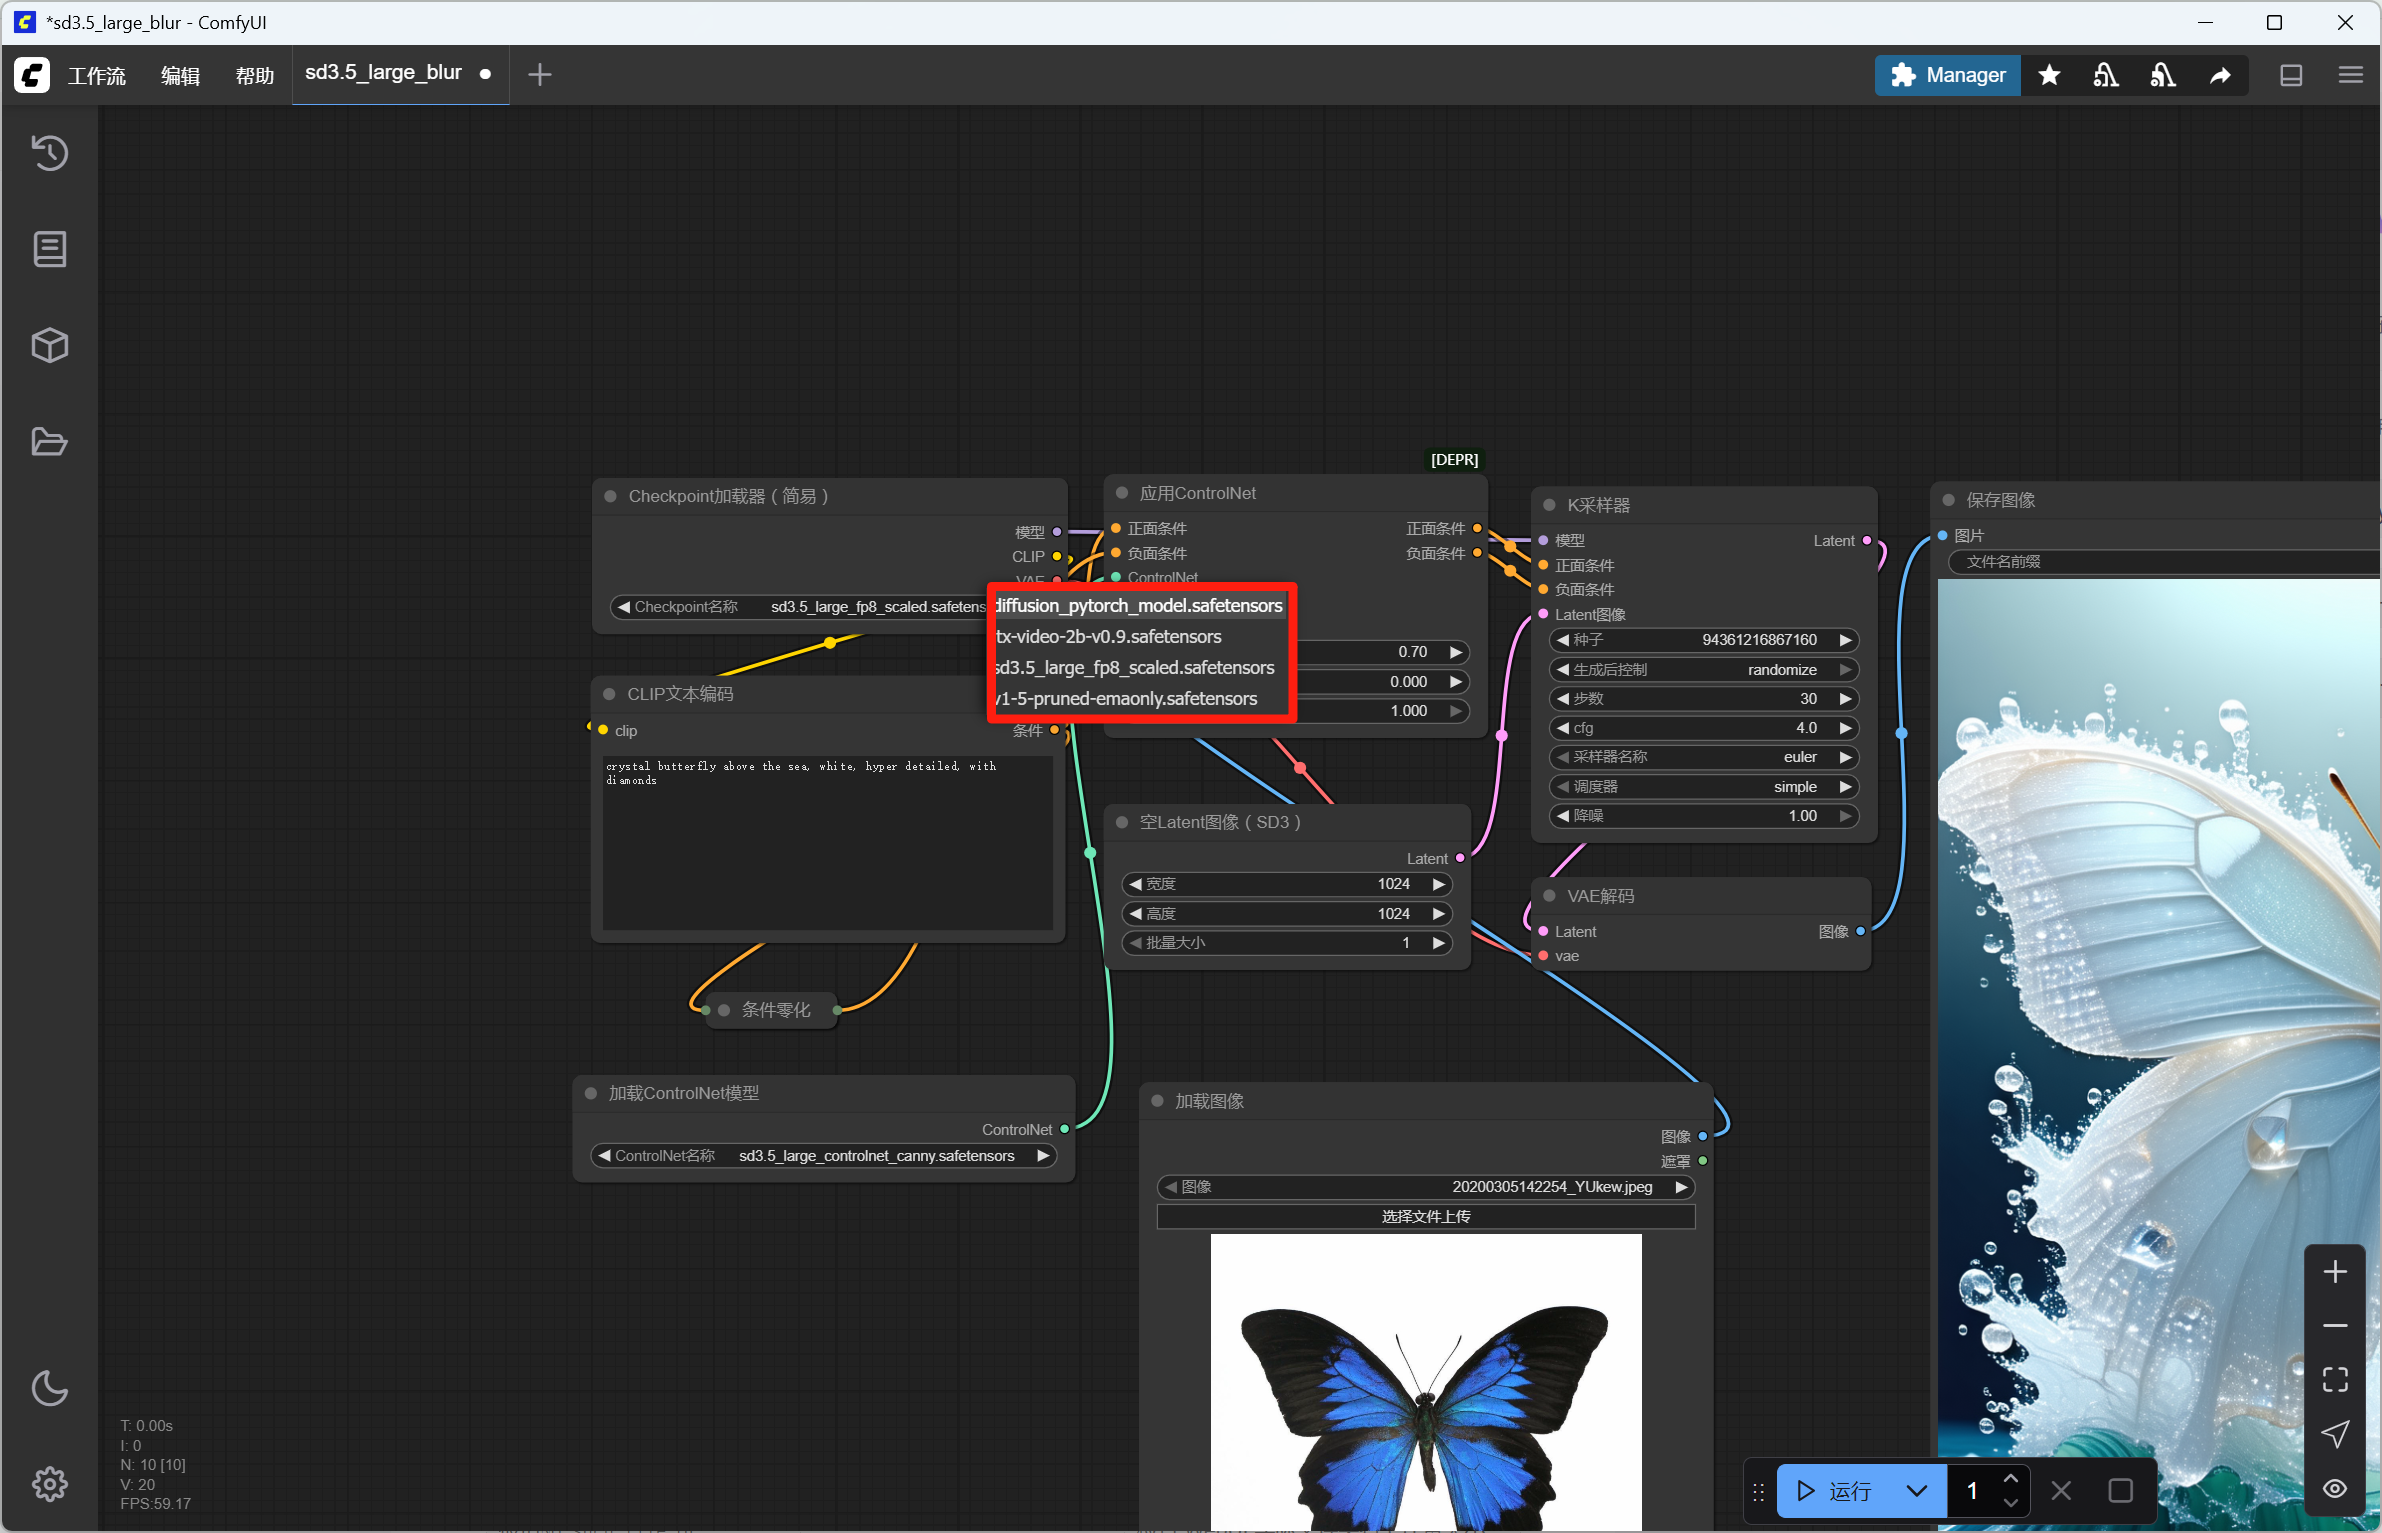Open the hamburger menu icon at top right

point(2351,75)
